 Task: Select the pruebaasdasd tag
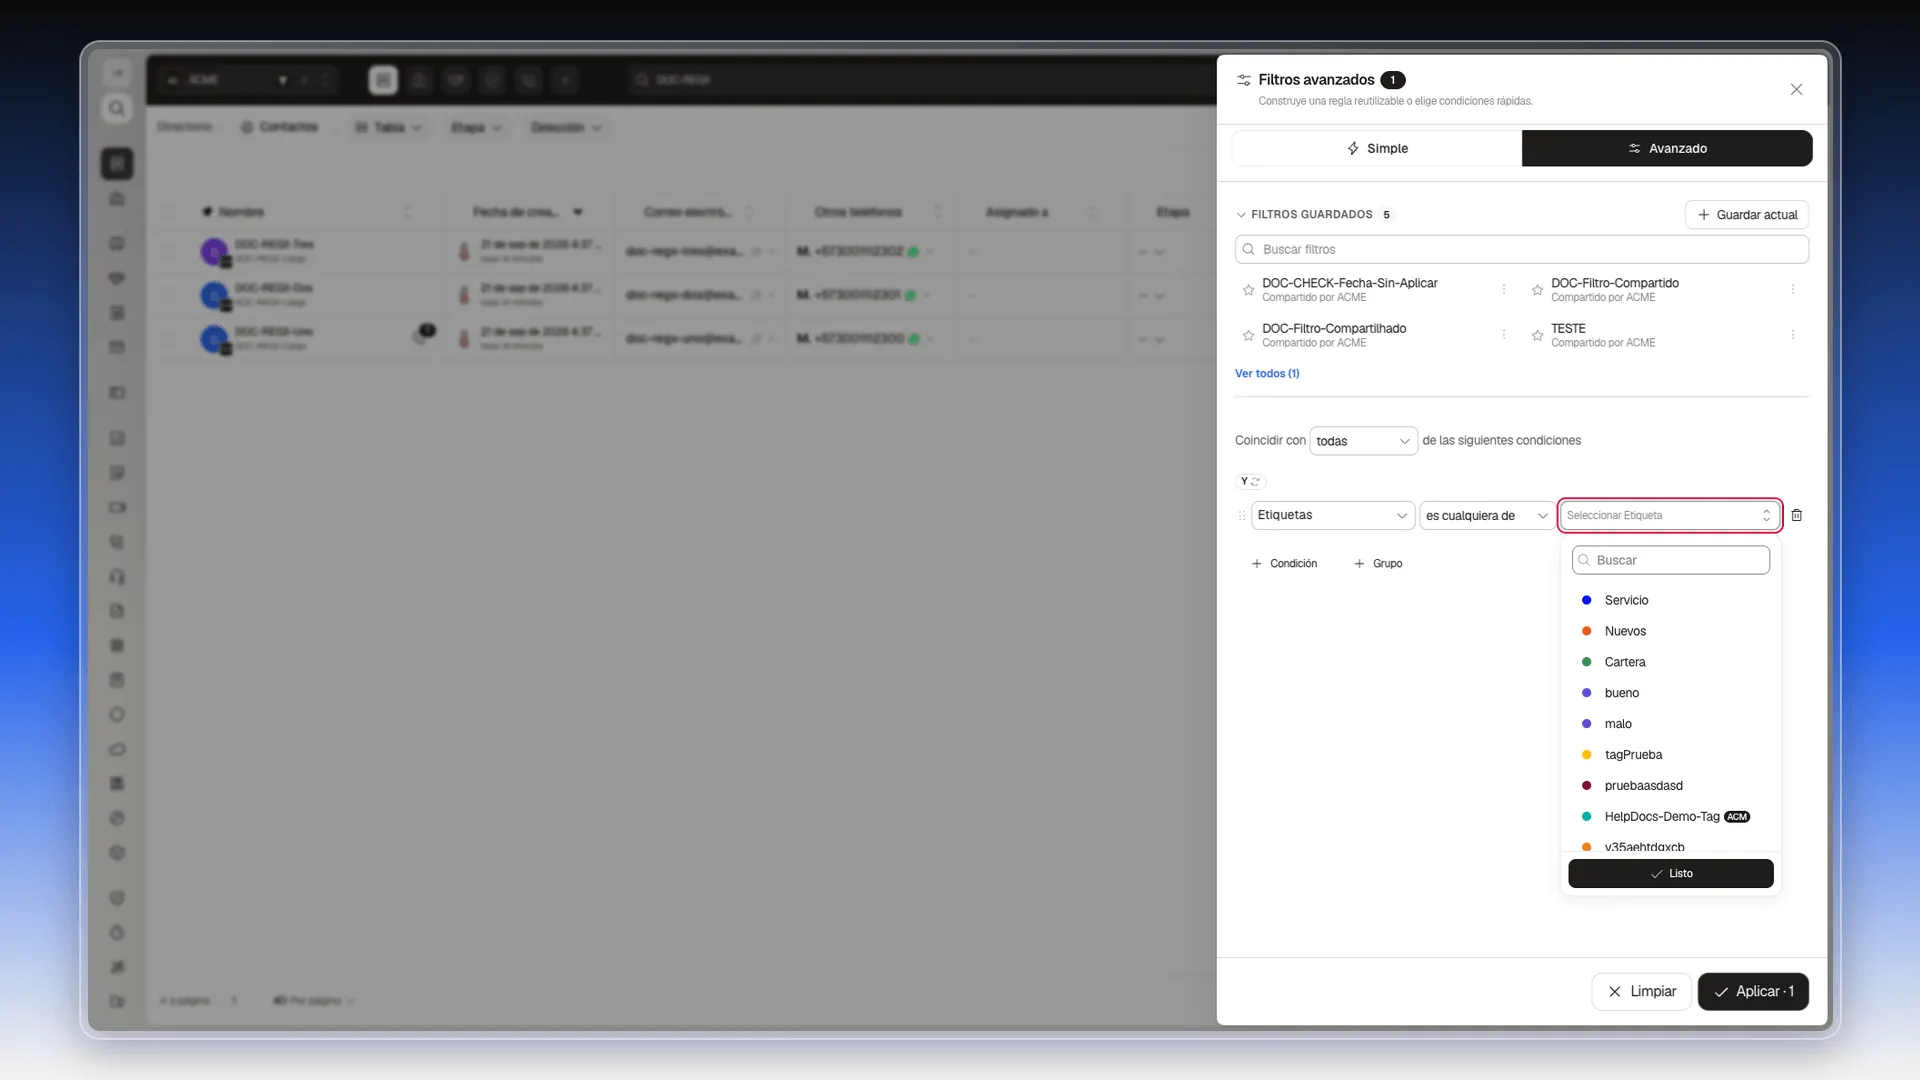click(x=1670, y=786)
